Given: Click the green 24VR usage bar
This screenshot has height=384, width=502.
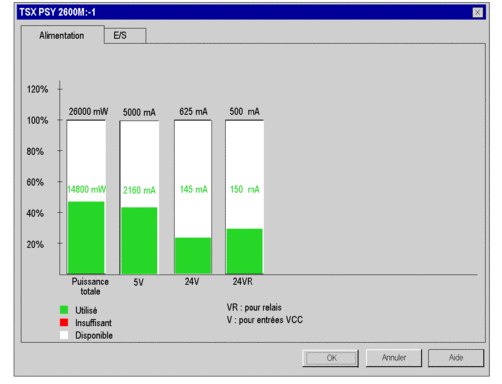Looking at the screenshot, I should [244, 251].
